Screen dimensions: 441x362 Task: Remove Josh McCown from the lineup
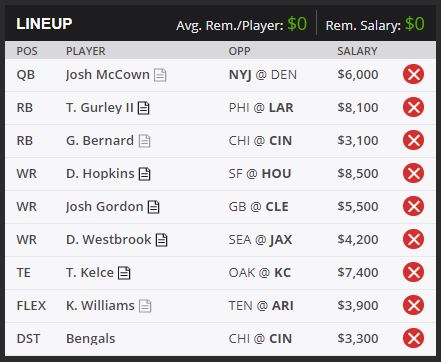click(x=413, y=74)
